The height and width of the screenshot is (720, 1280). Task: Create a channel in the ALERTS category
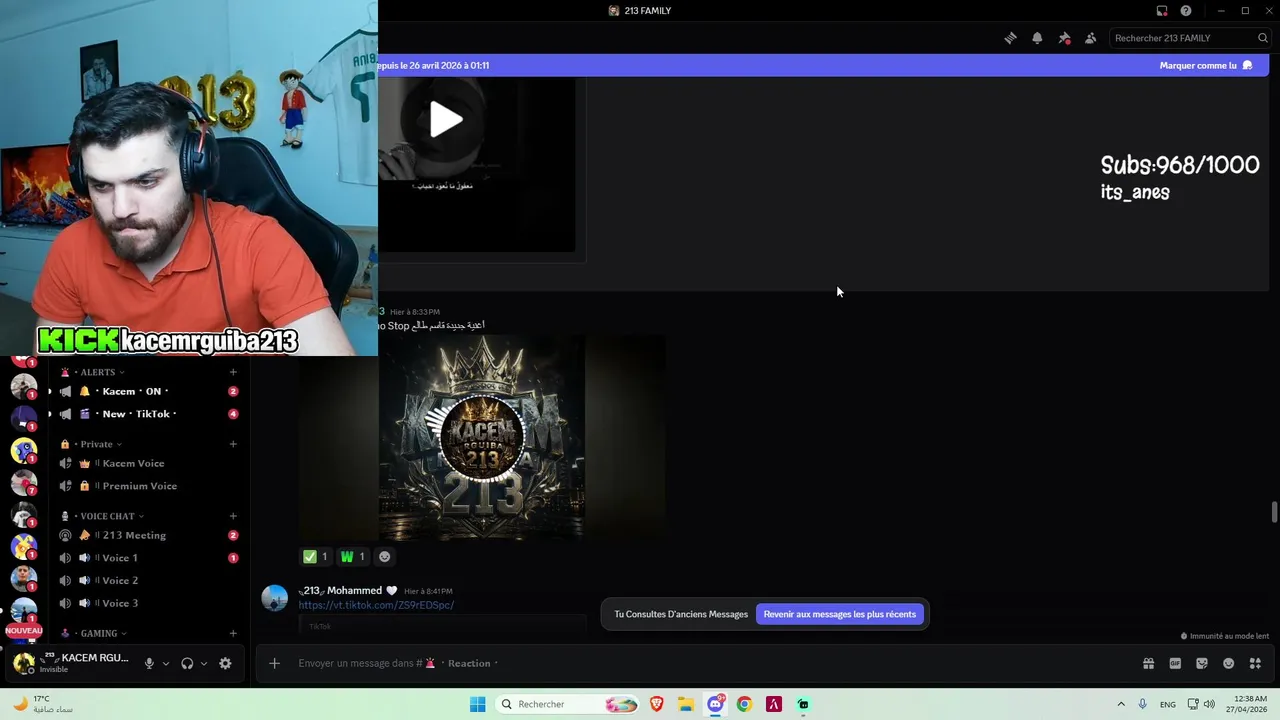tap(233, 372)
